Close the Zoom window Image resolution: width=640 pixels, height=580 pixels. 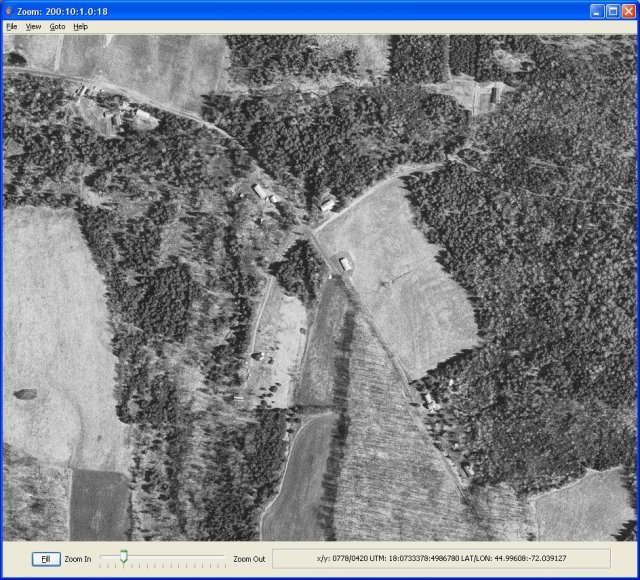click(x=628, y=10)
